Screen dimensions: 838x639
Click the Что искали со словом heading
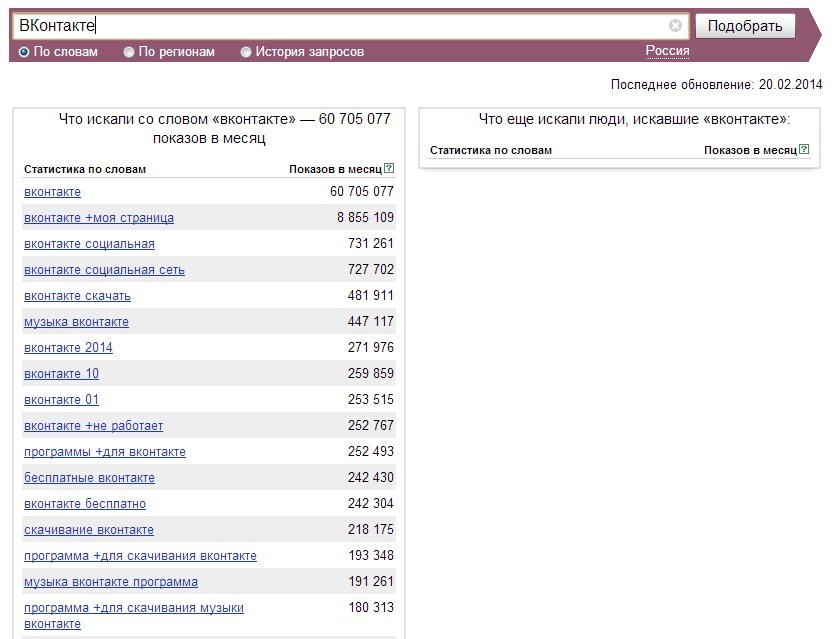(224, 129)
